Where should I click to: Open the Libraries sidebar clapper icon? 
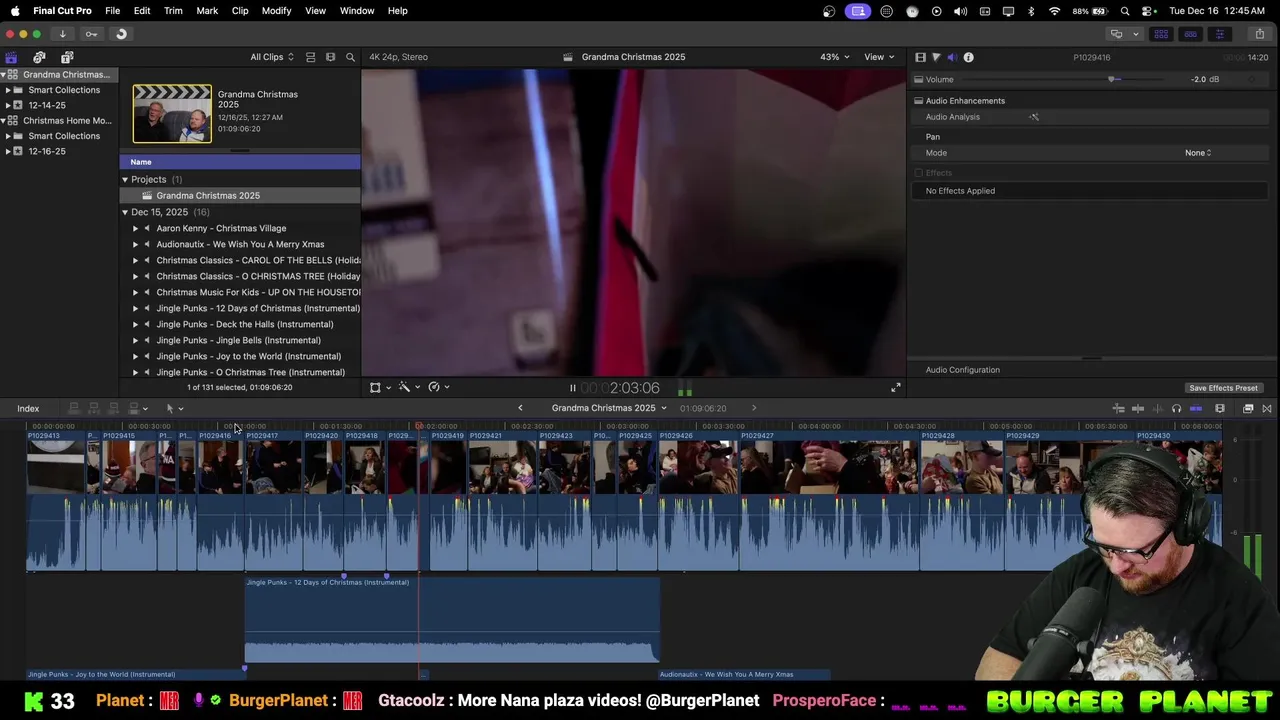(x=11, y=57)
